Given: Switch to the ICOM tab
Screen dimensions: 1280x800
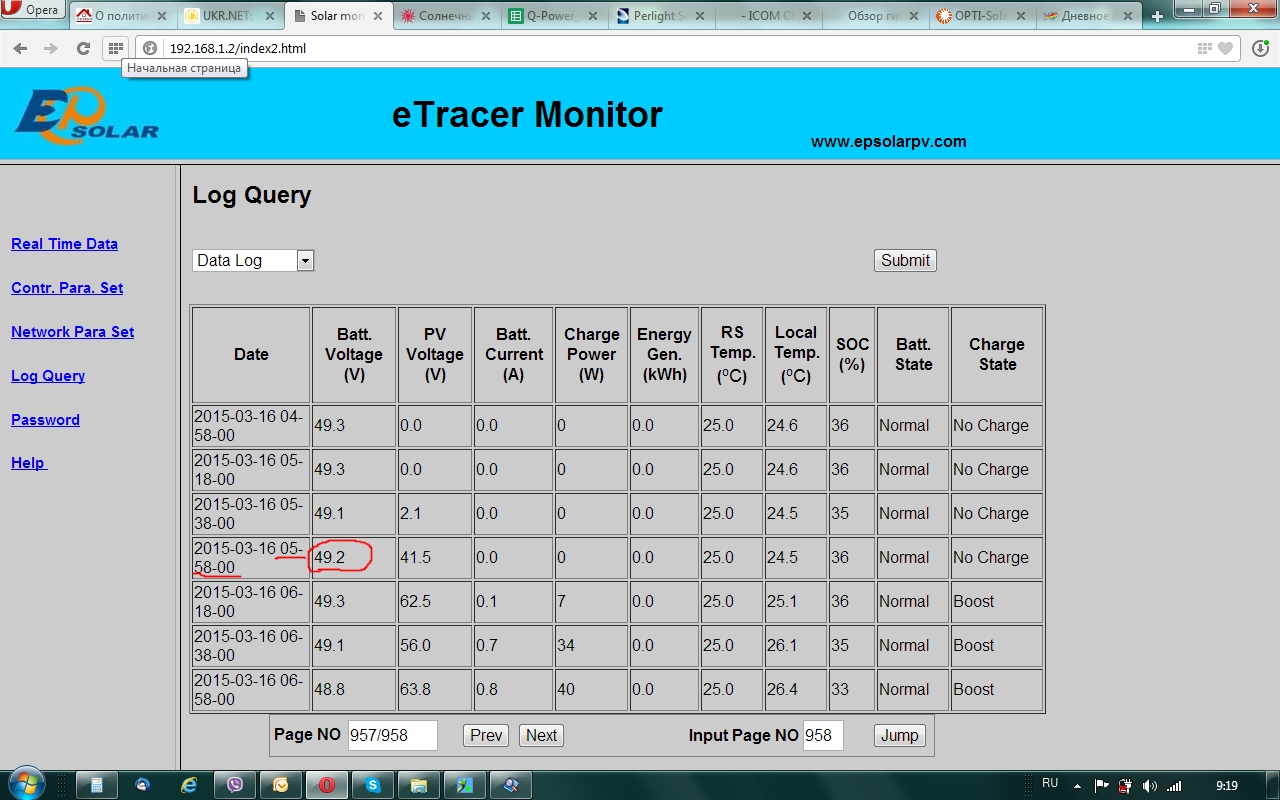Looking at the screenshot, I should coord(768,16).
